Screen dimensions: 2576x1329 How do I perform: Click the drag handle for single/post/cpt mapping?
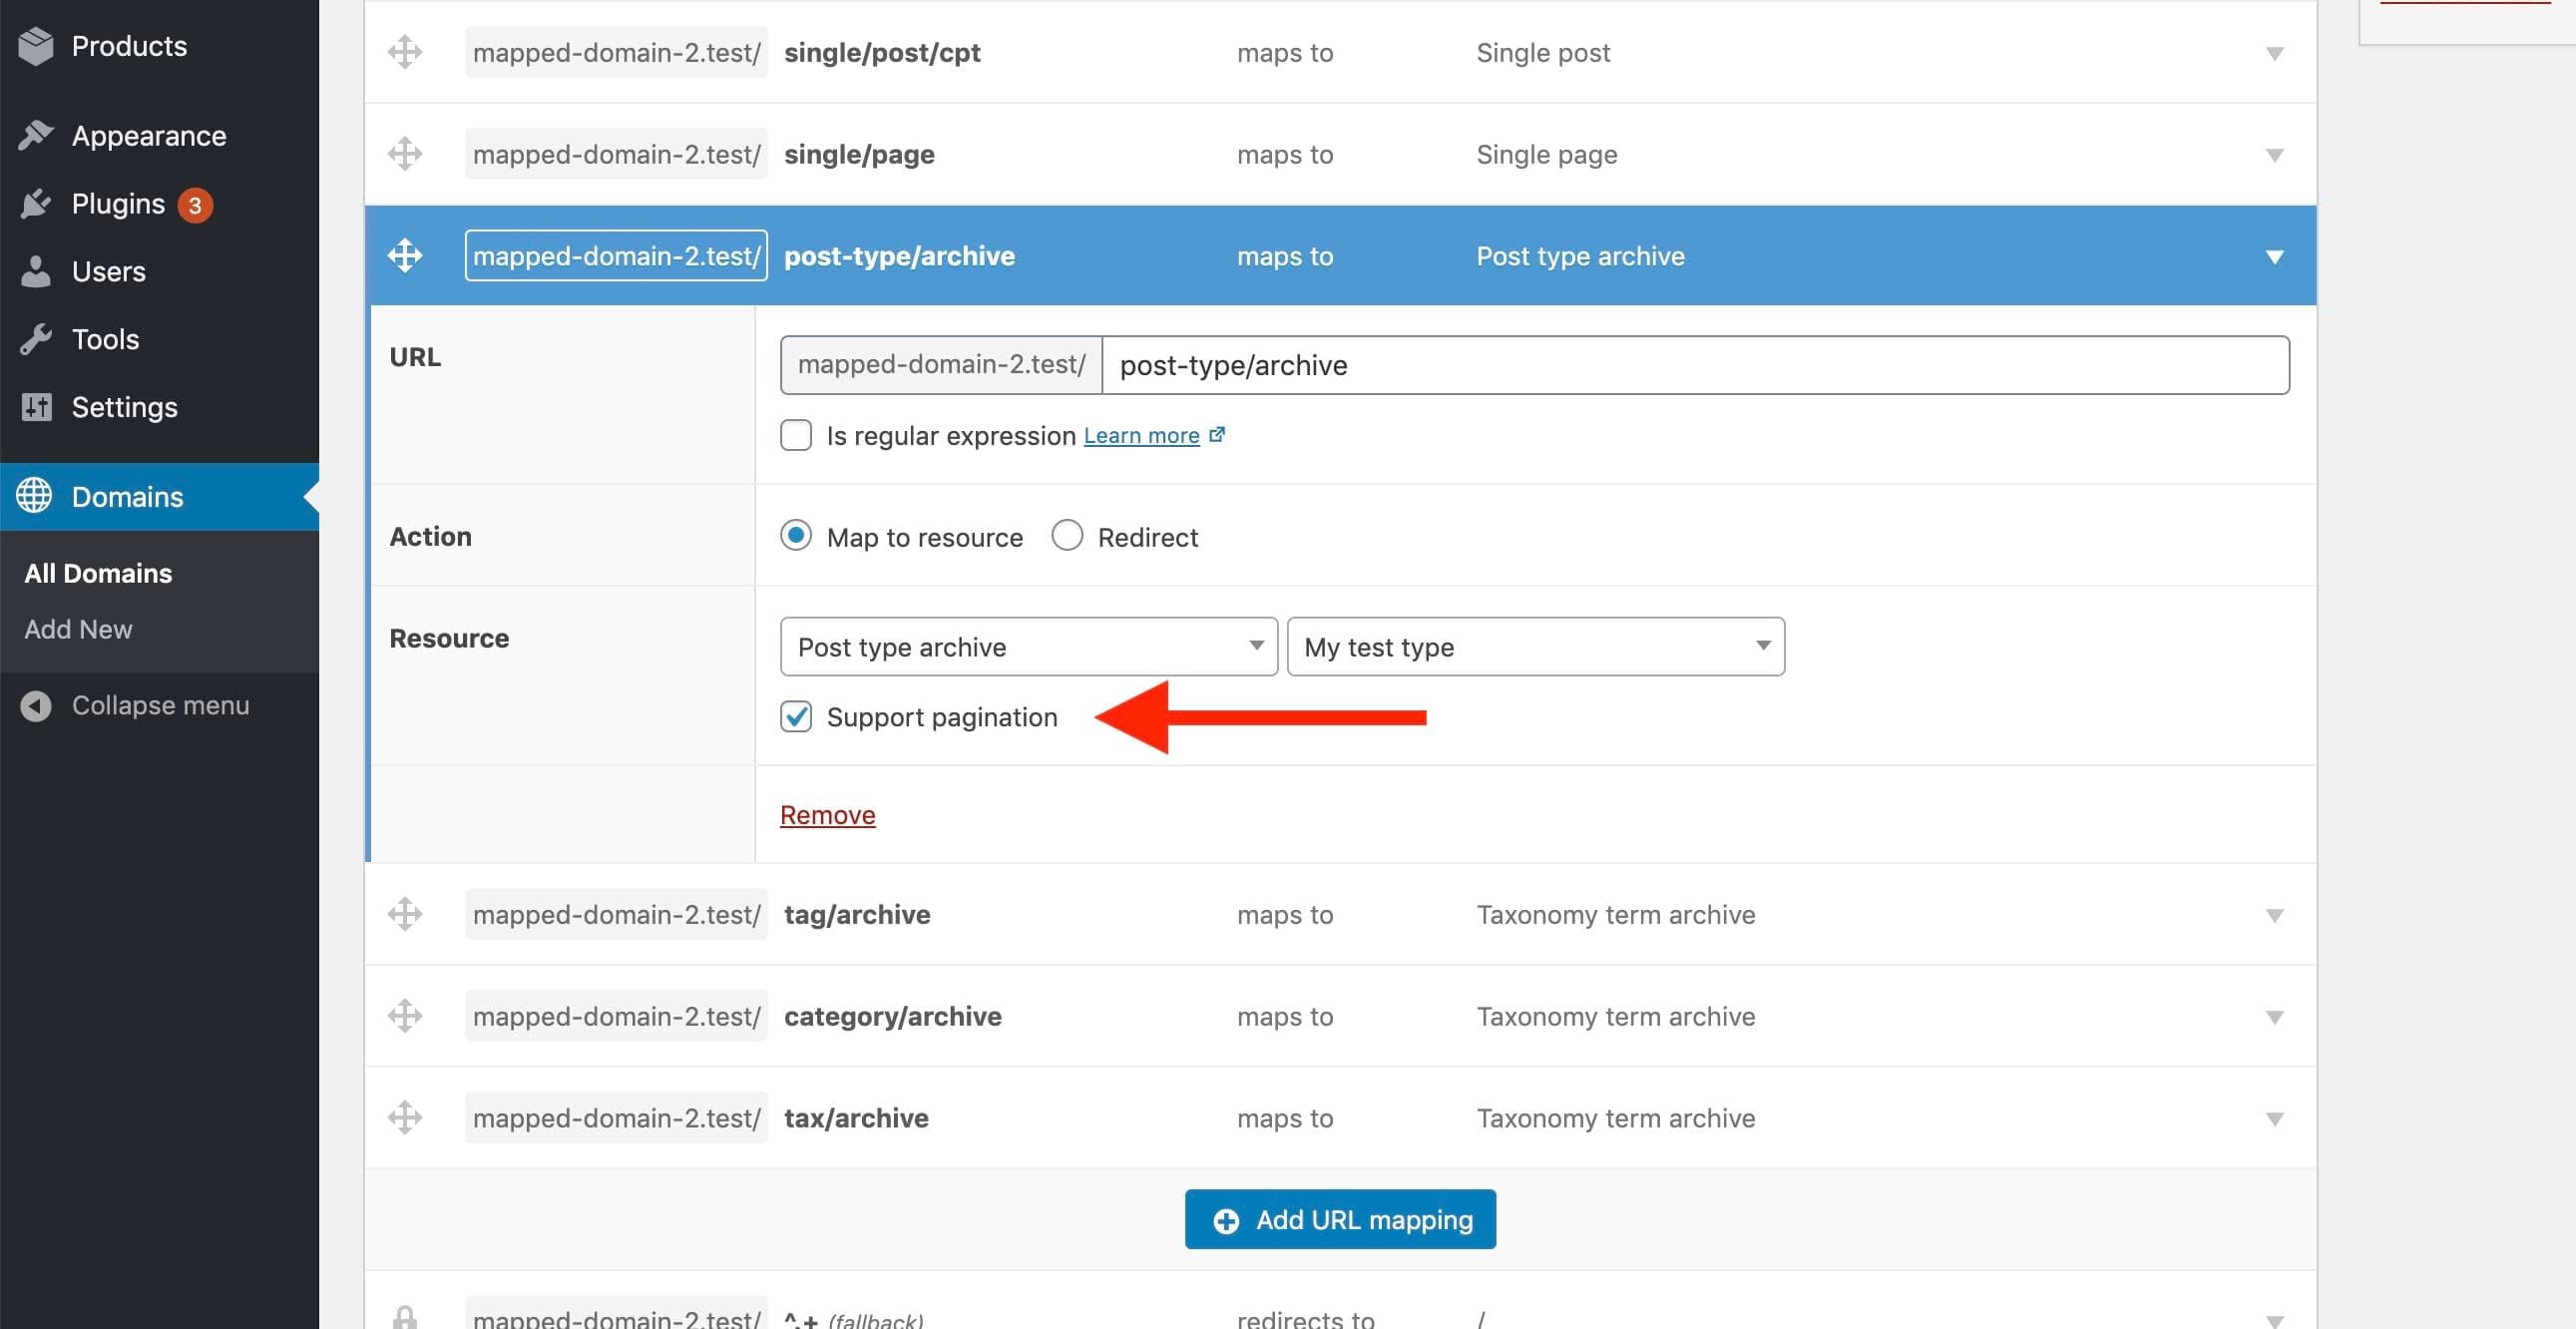(405, 52)
